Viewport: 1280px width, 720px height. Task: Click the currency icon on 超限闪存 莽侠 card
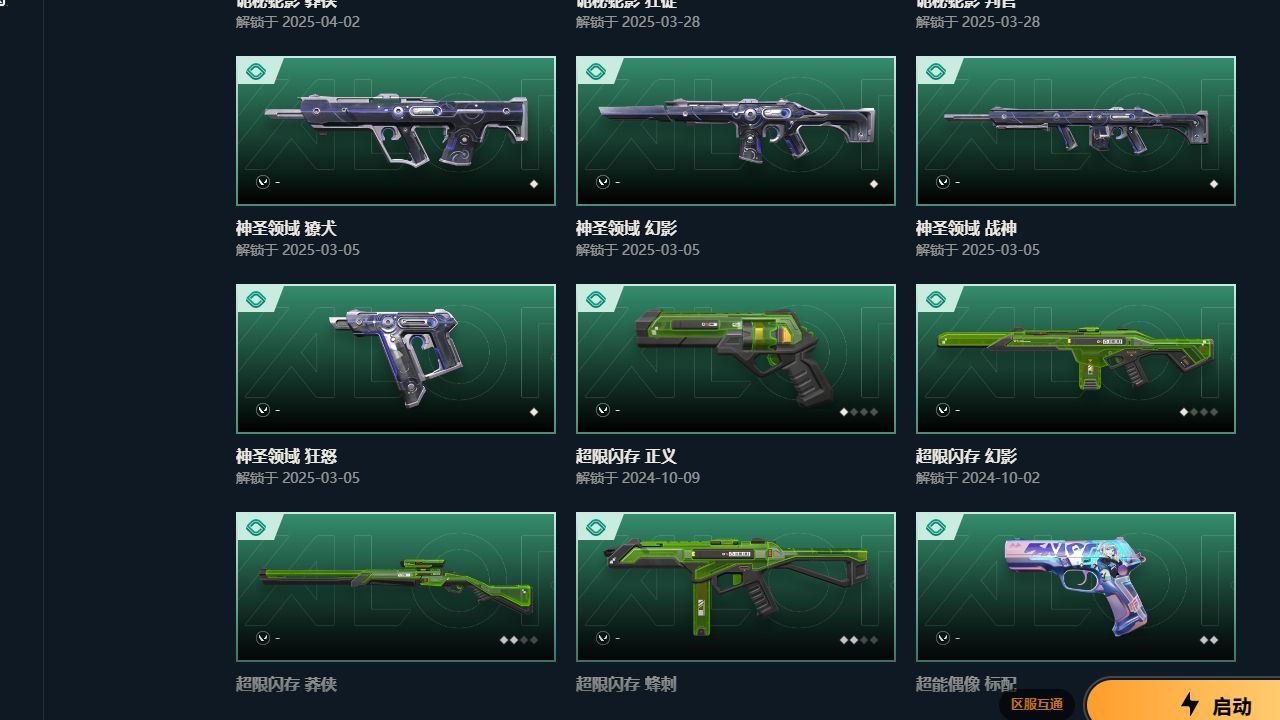(262, 638)
